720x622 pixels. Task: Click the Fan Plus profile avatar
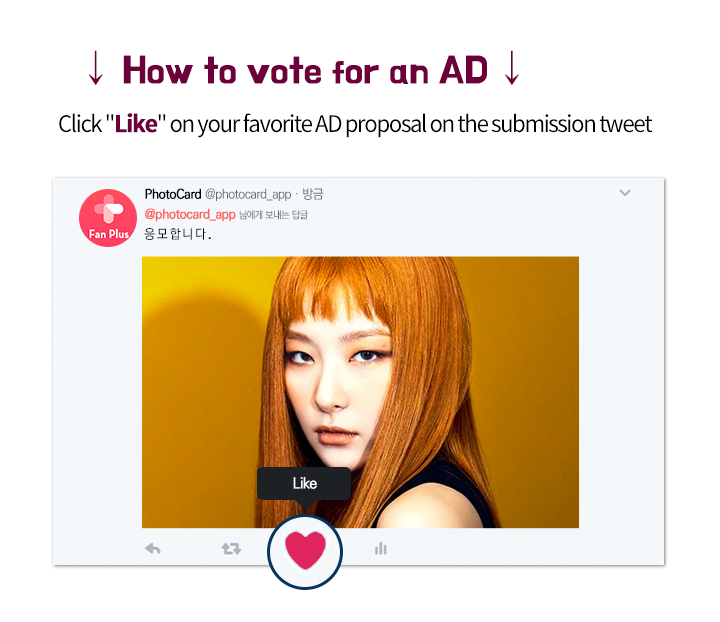pos(108,218)
